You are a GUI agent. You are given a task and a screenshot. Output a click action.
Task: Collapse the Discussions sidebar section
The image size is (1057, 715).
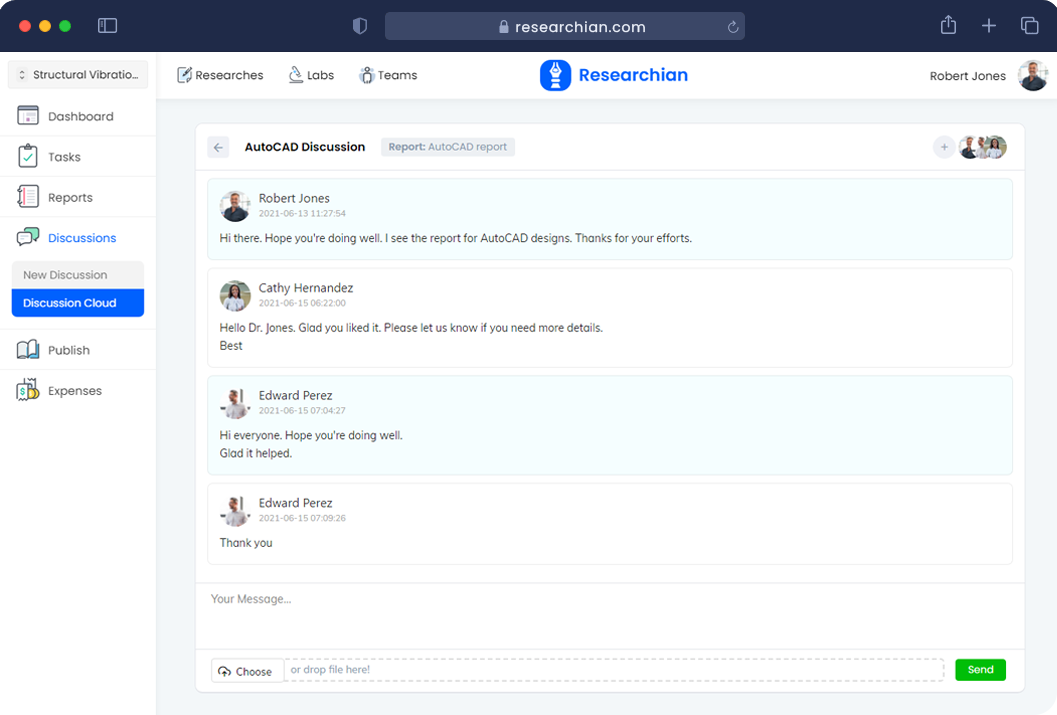click(81, 238)
